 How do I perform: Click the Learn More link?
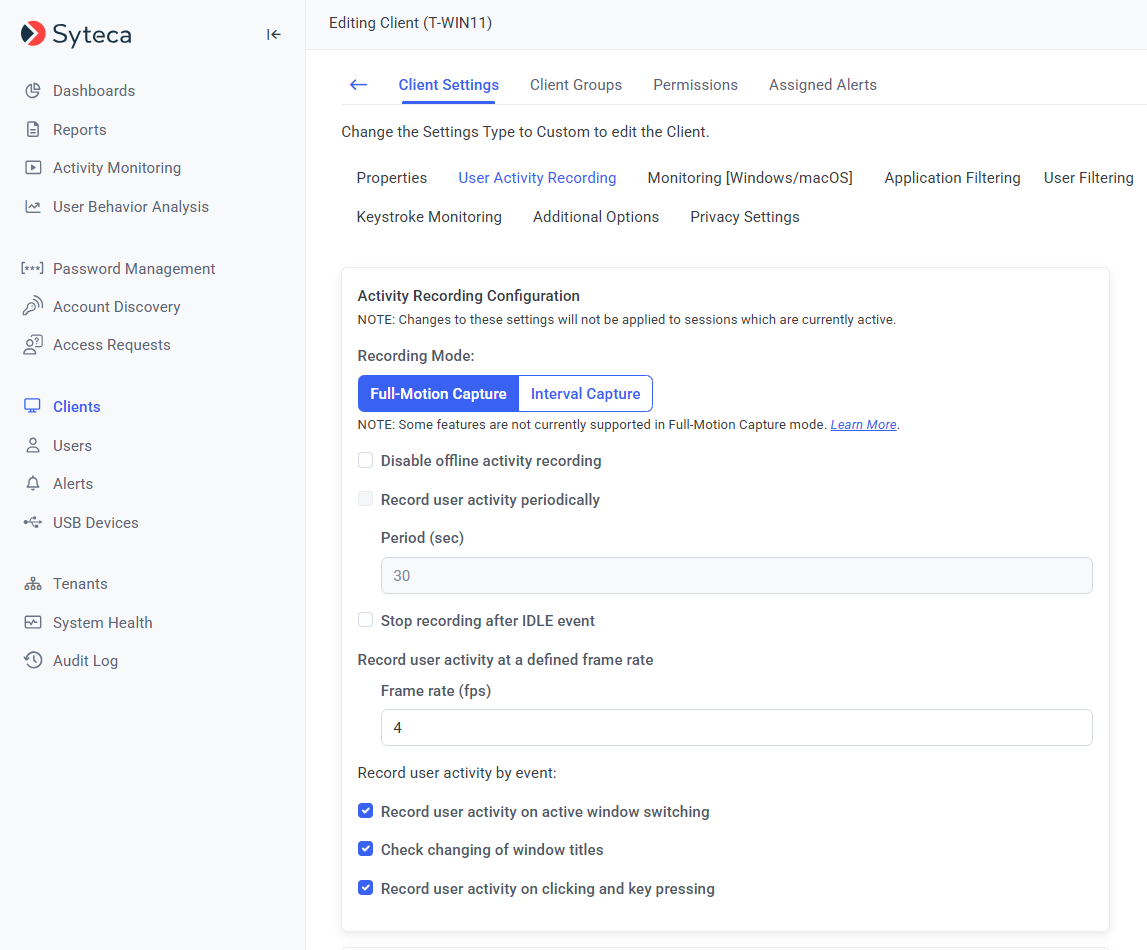pos(863,425)
